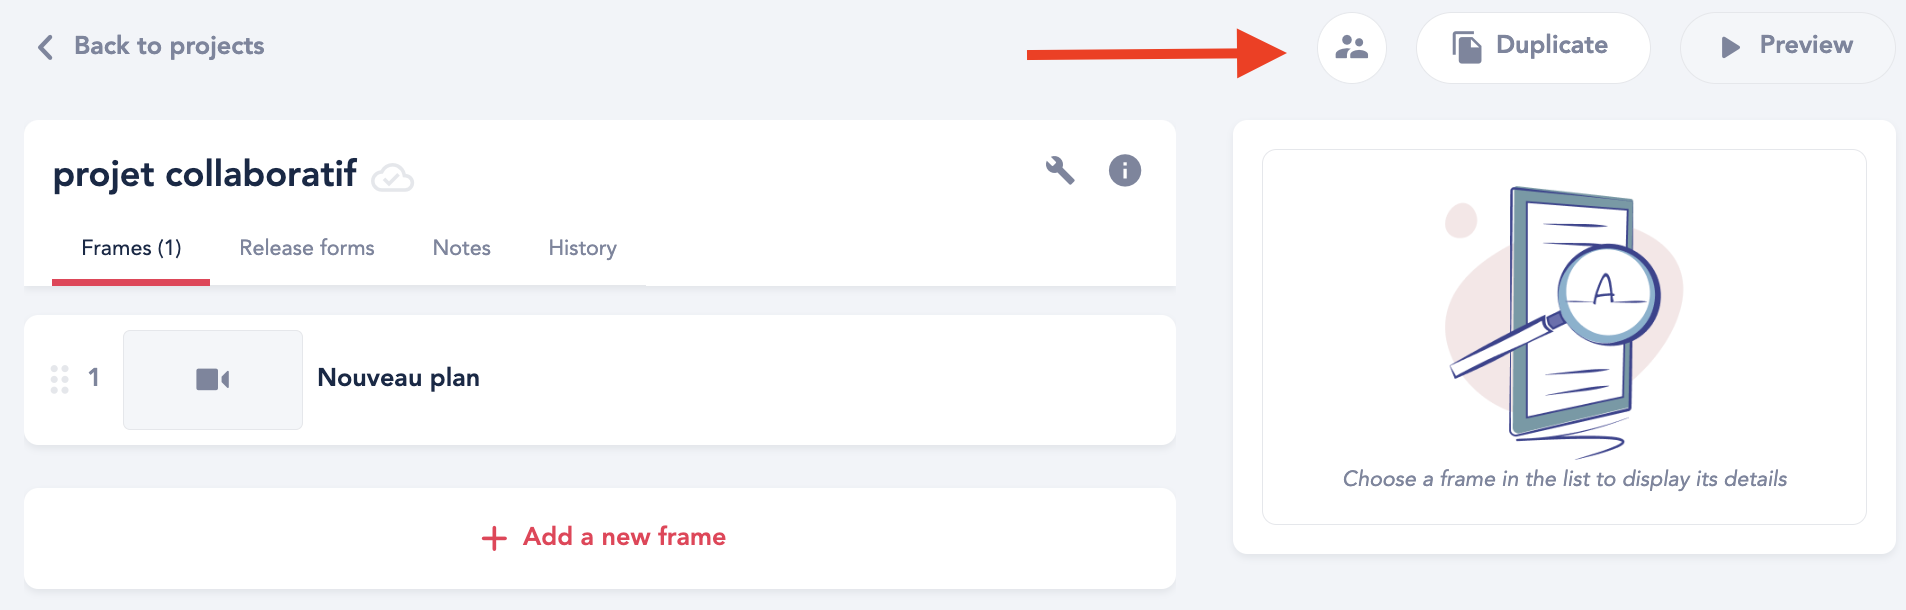Viewport: 1906px width, 610px height.
Task: Click the projet collaboratif title
Action: coord(205,174)
